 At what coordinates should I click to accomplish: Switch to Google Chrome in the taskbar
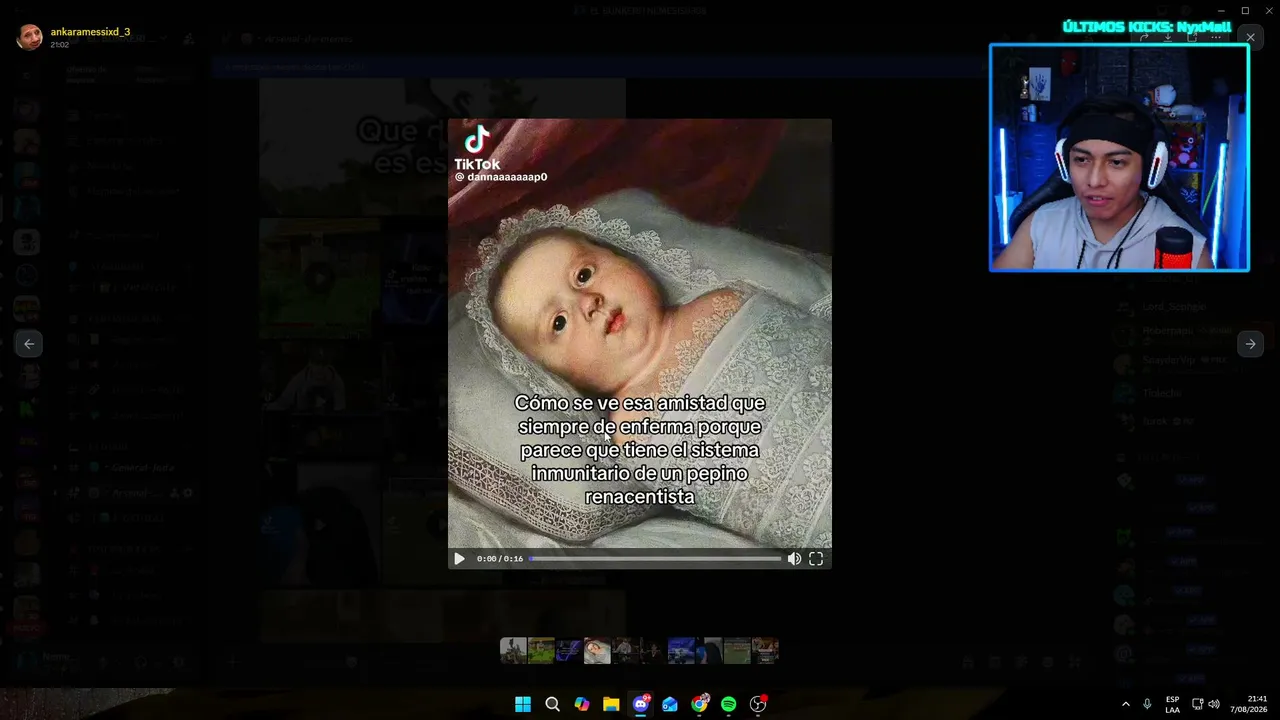700,704
